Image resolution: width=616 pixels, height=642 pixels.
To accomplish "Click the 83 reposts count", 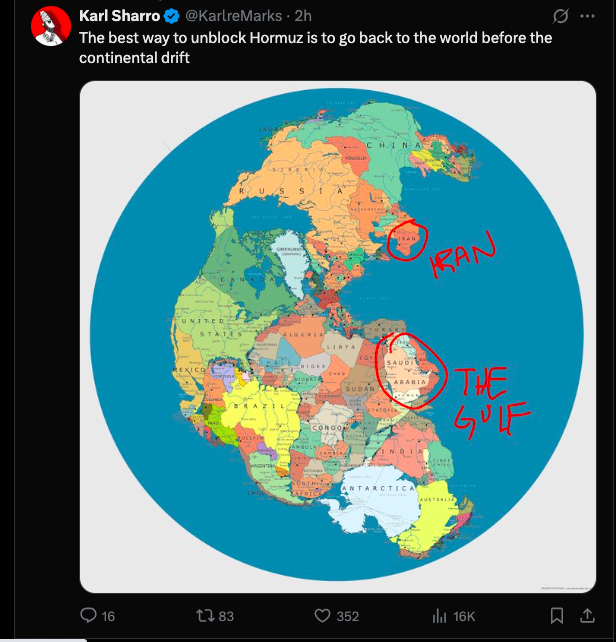I will [226, 616].
